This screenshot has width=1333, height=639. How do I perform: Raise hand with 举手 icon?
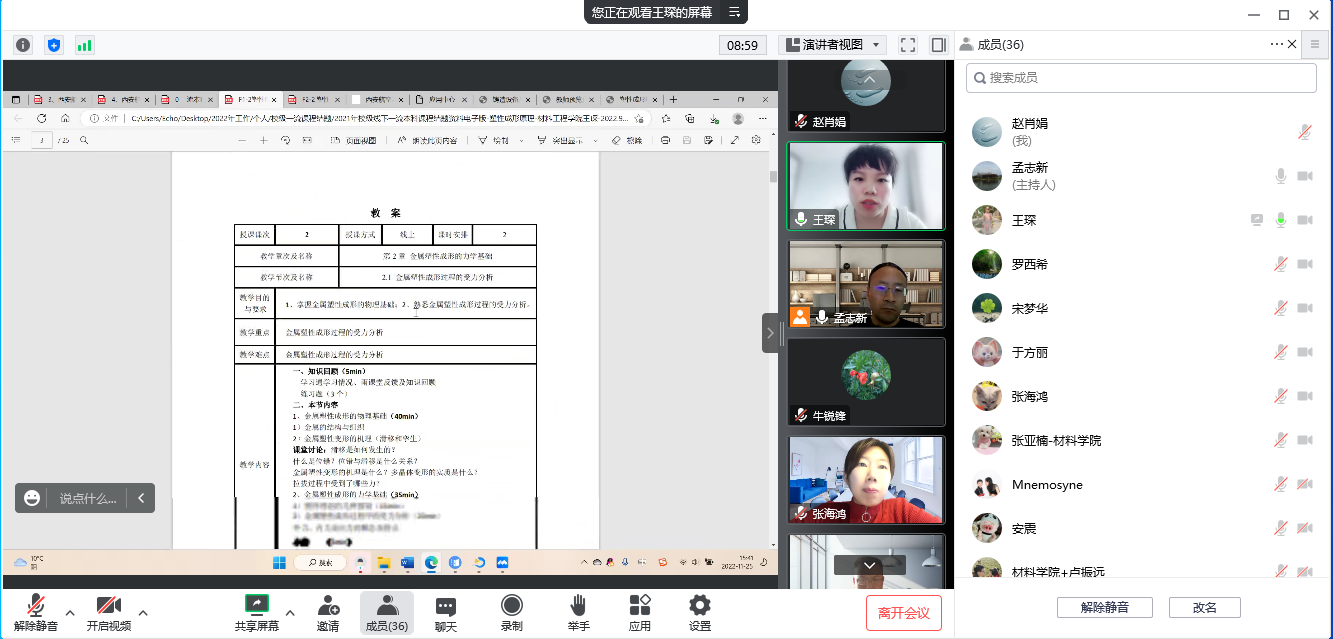point(578,612)
